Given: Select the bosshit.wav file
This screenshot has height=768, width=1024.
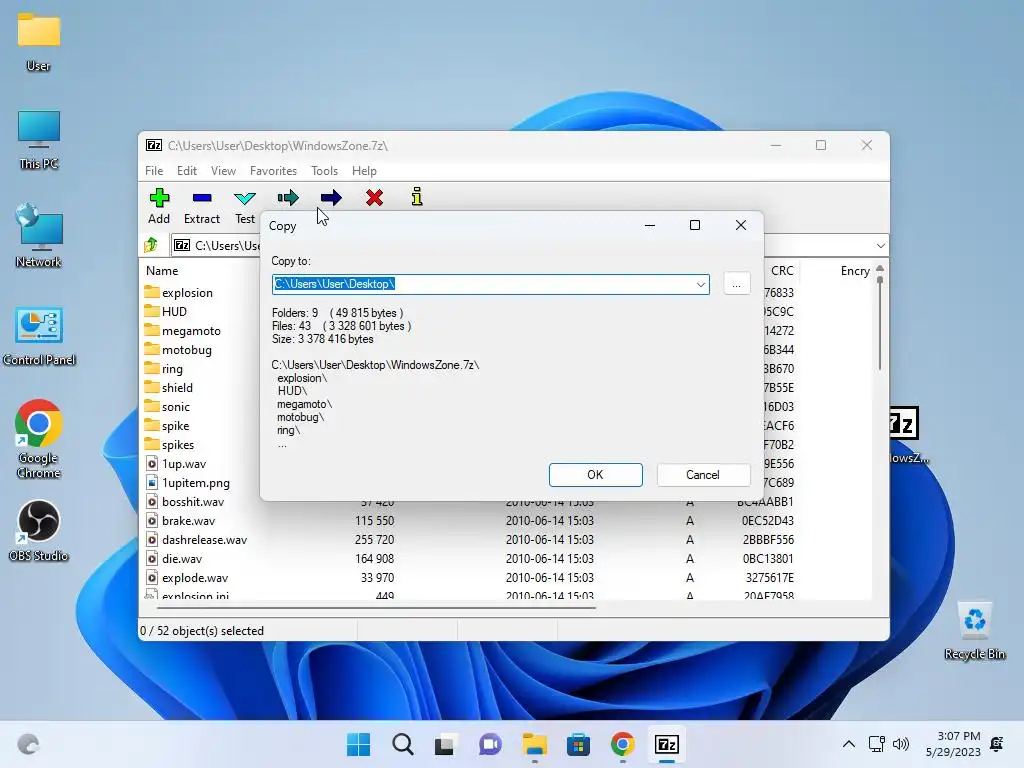Looking at the screenshot, I should [x=185, y=502].
